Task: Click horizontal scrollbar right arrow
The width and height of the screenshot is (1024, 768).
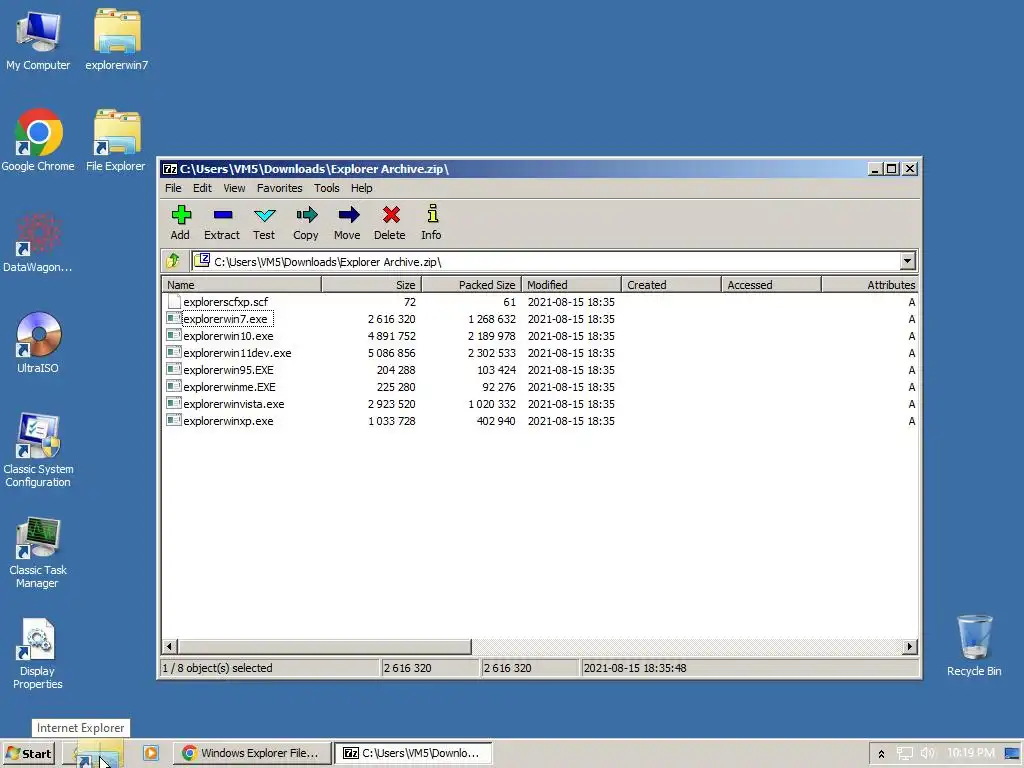Action: click(x=910, y=647)
